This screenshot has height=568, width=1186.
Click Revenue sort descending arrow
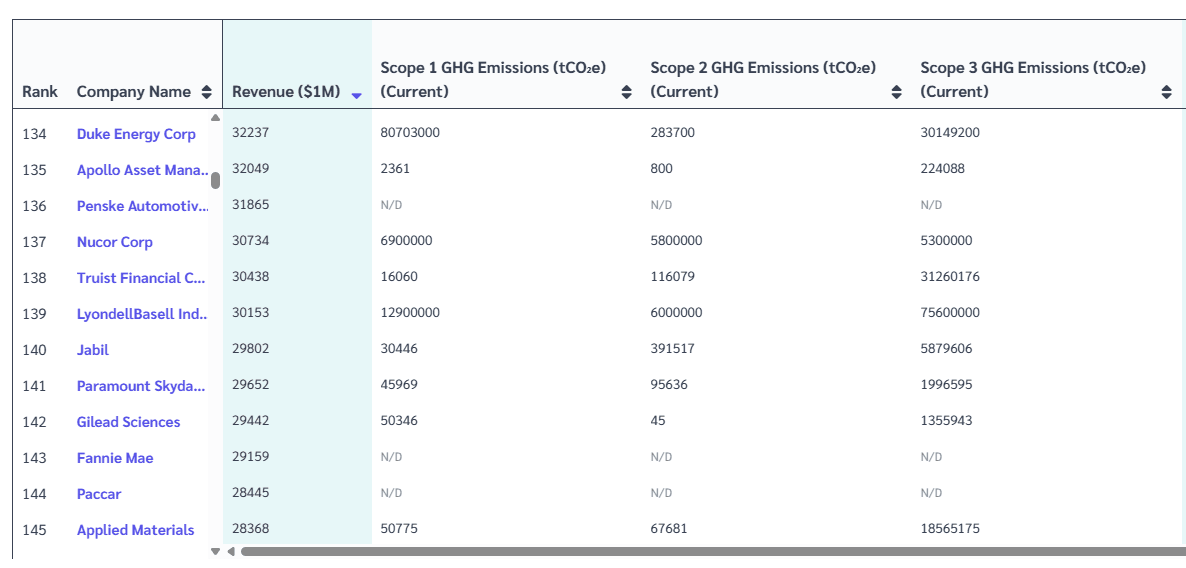[x=356, y=96]
